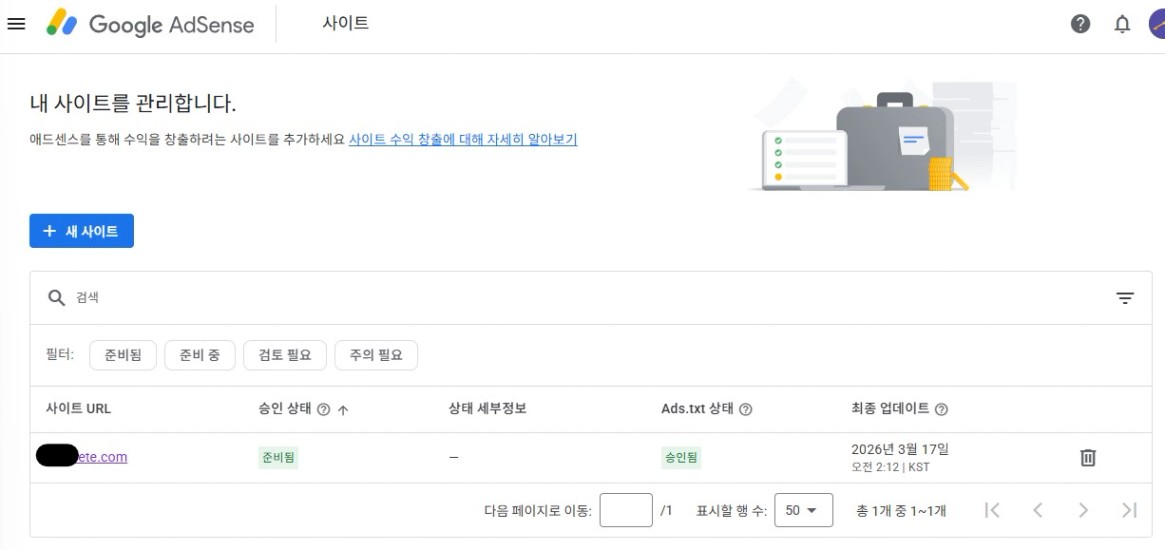Open the help question mark icon
The height and width of the screenshot is (550, 1165).
(1080, 25)
